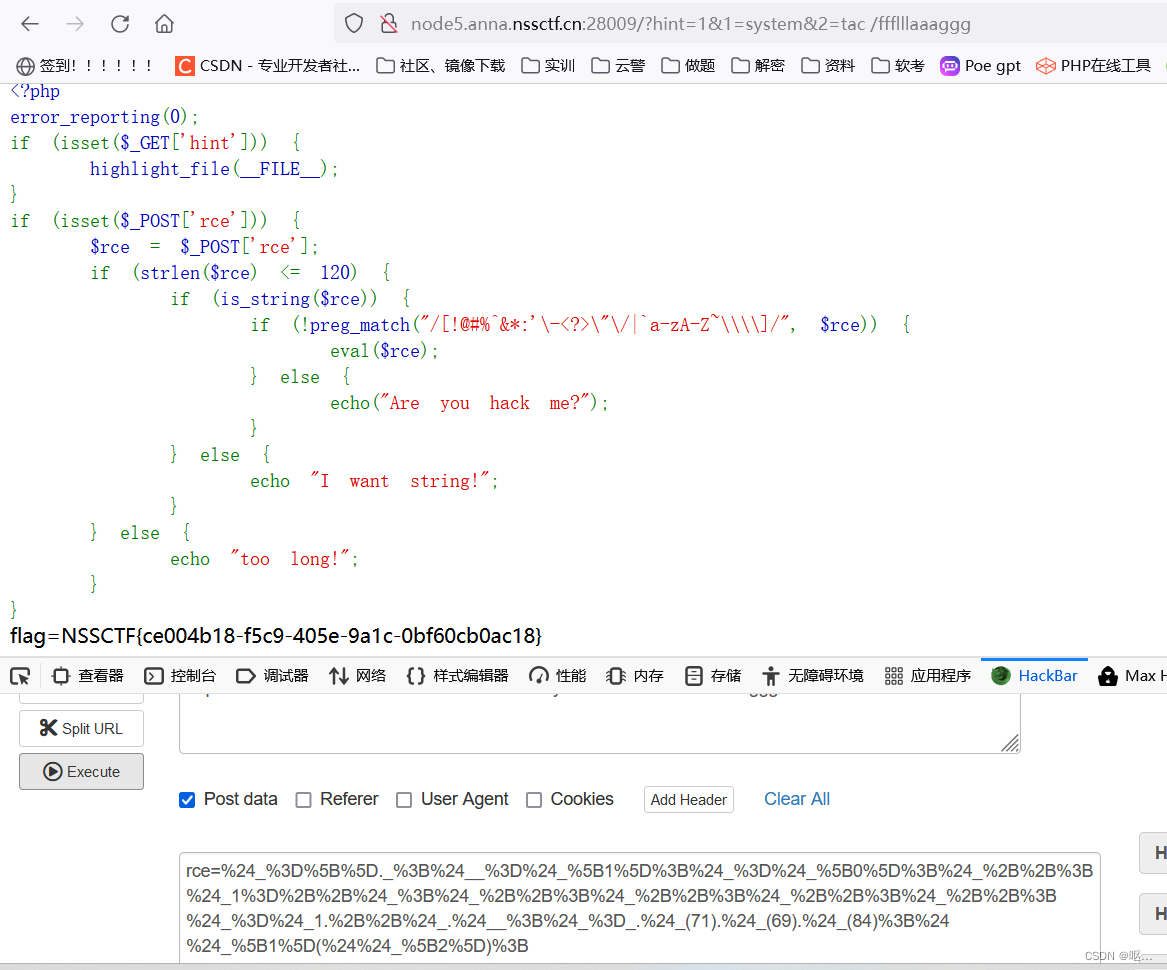Switch to the 内存 memory tab
This screenshot has height=970, width=1167.
(635, 676)
